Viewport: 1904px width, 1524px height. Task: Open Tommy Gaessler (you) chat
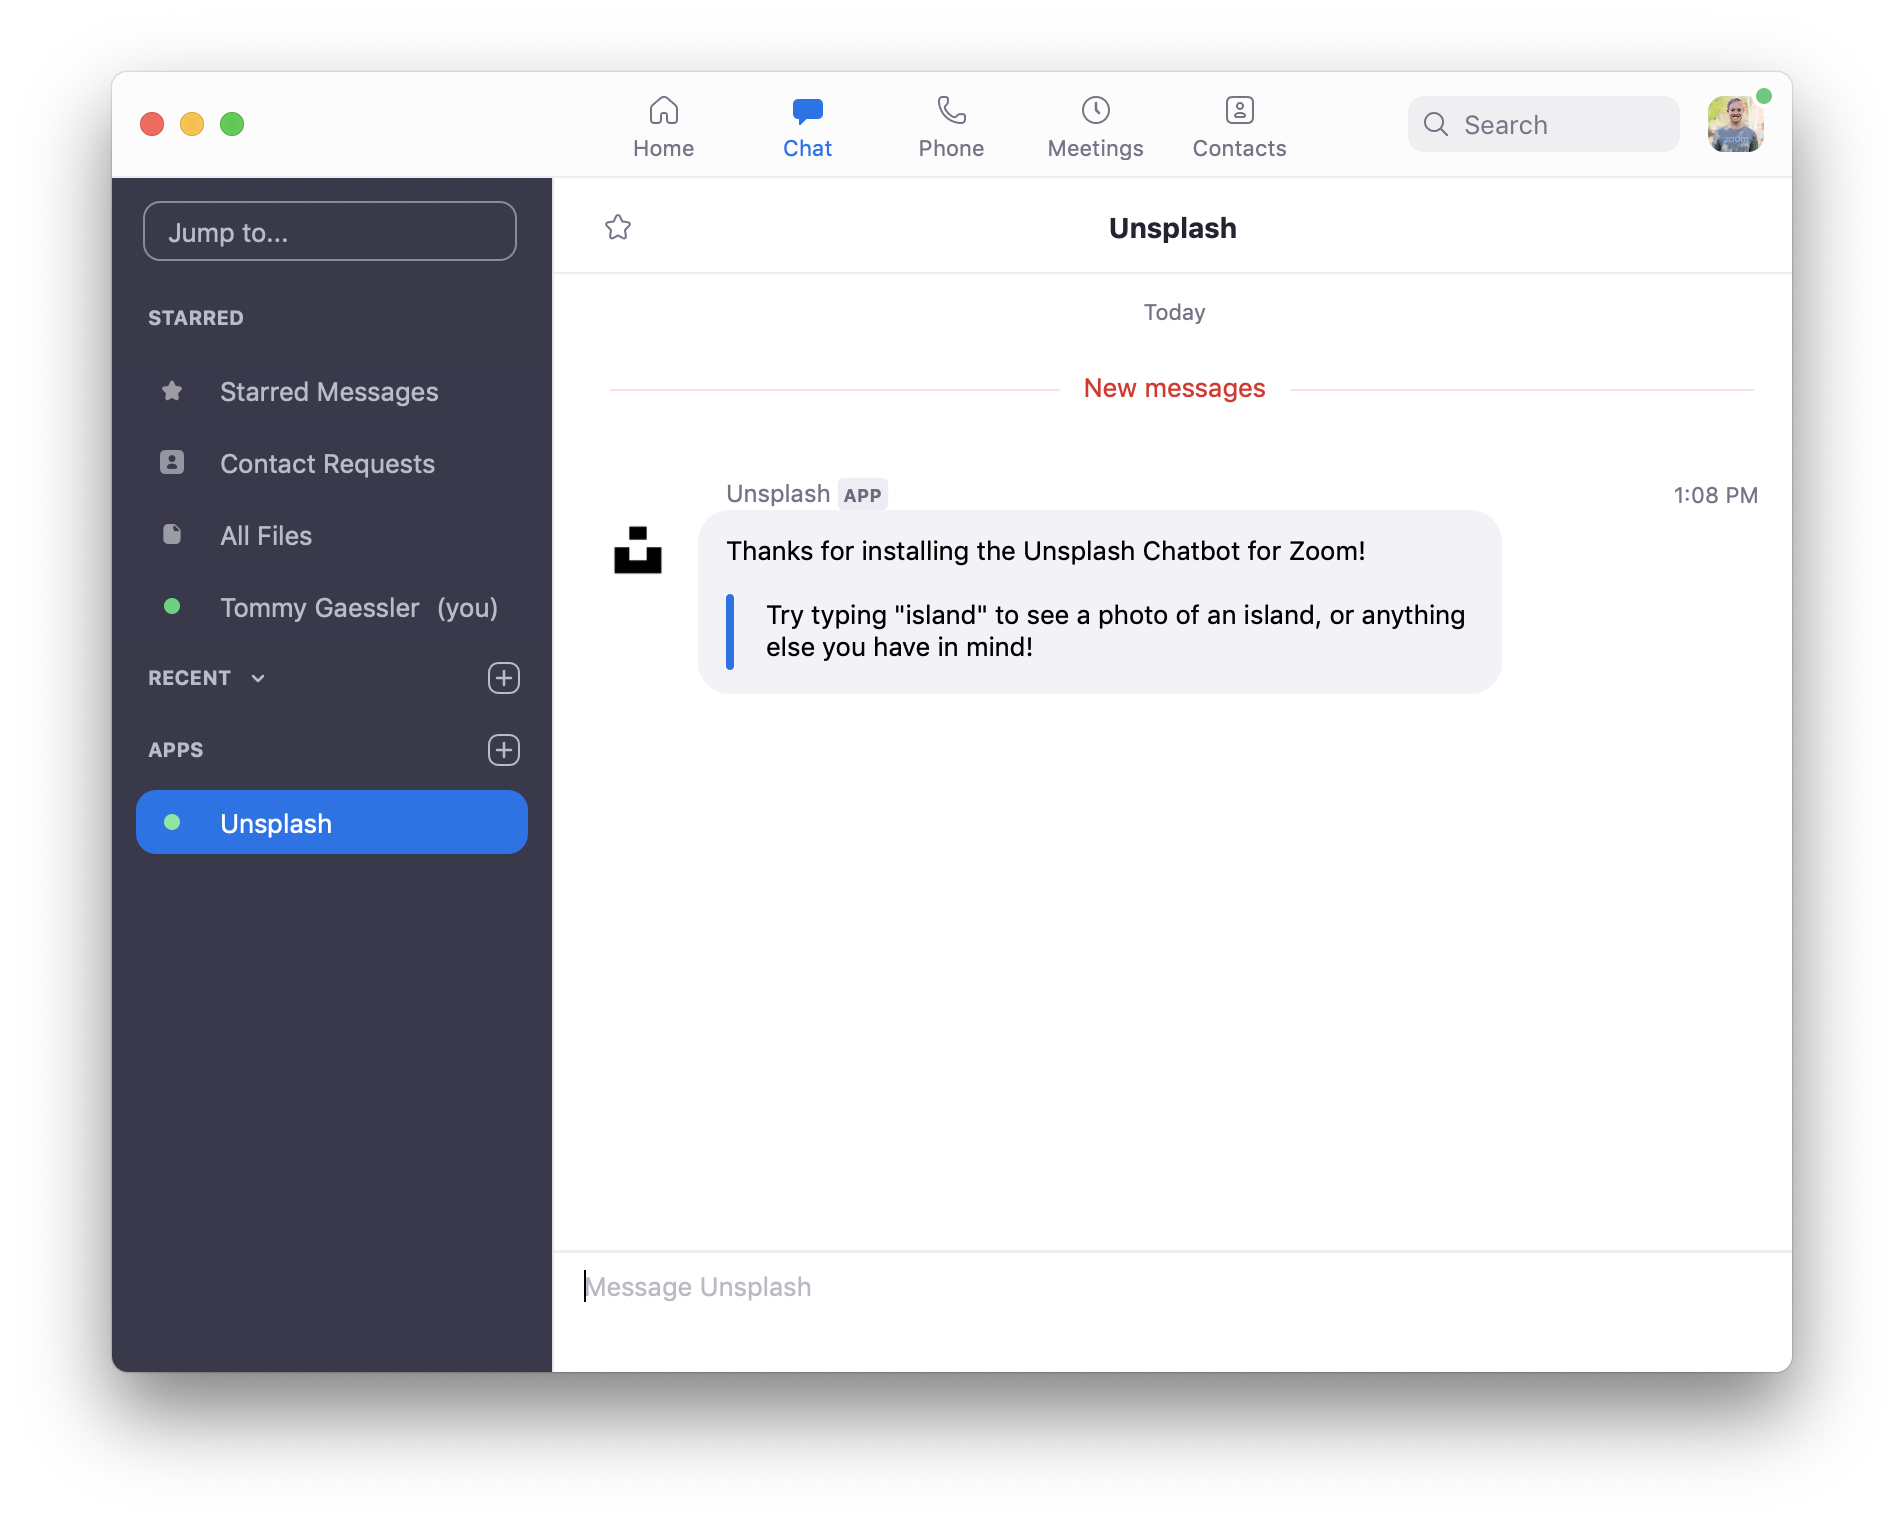(331, 607)
